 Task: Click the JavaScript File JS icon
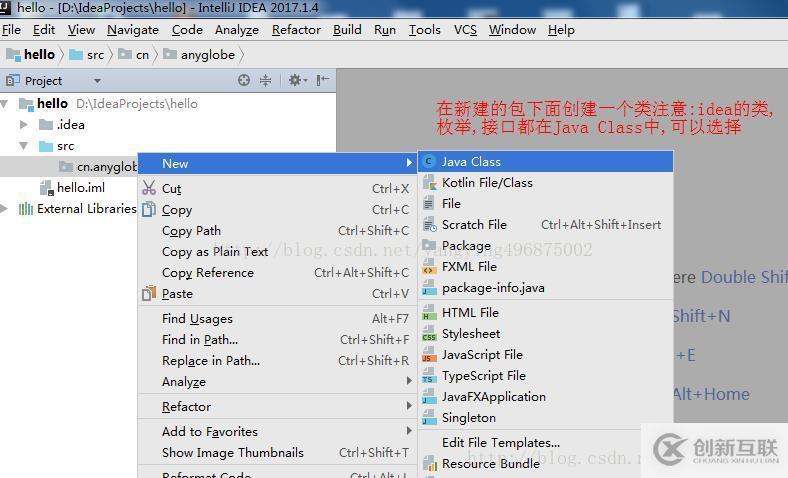[x=429, y=355]
